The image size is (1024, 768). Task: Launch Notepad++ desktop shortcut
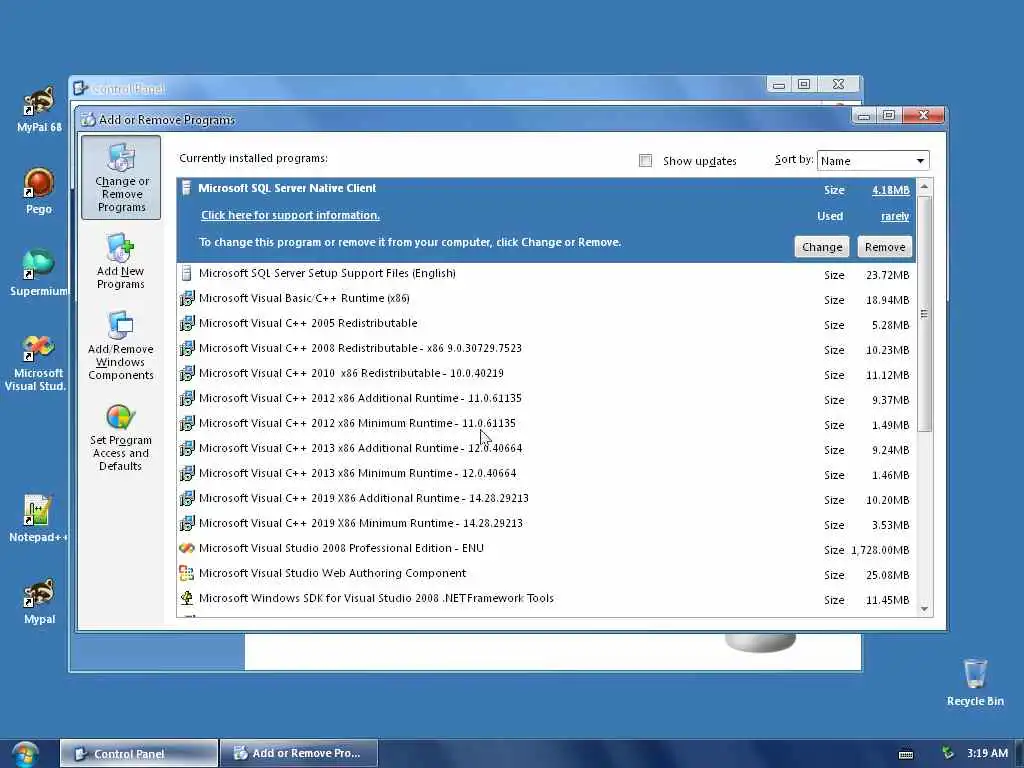(x=37, y=519)
